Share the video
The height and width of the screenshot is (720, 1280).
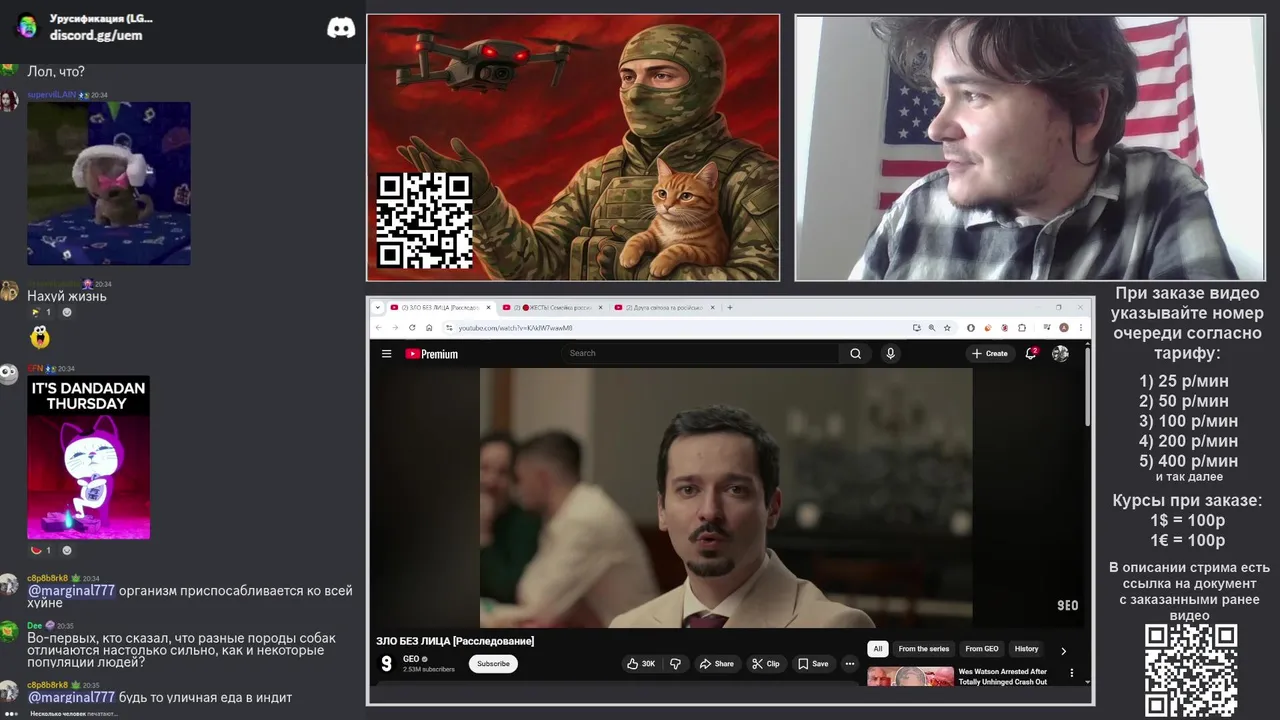[716, 663]
